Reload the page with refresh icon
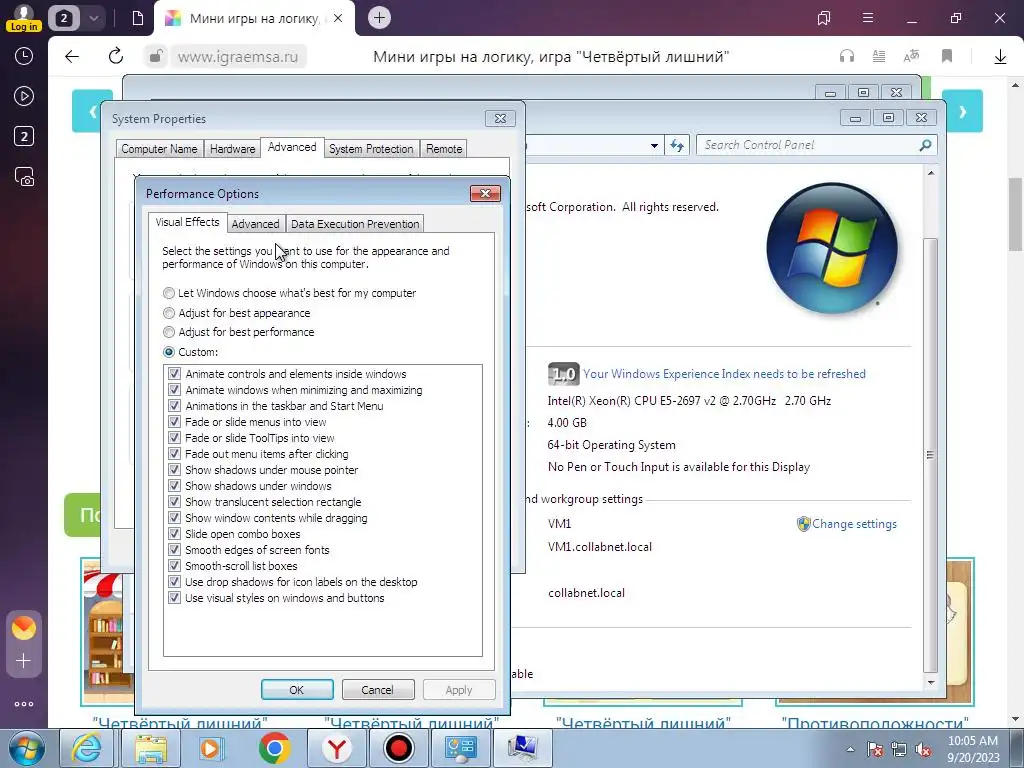Viewport: 1024px width, 768px height. click(116, 56)
